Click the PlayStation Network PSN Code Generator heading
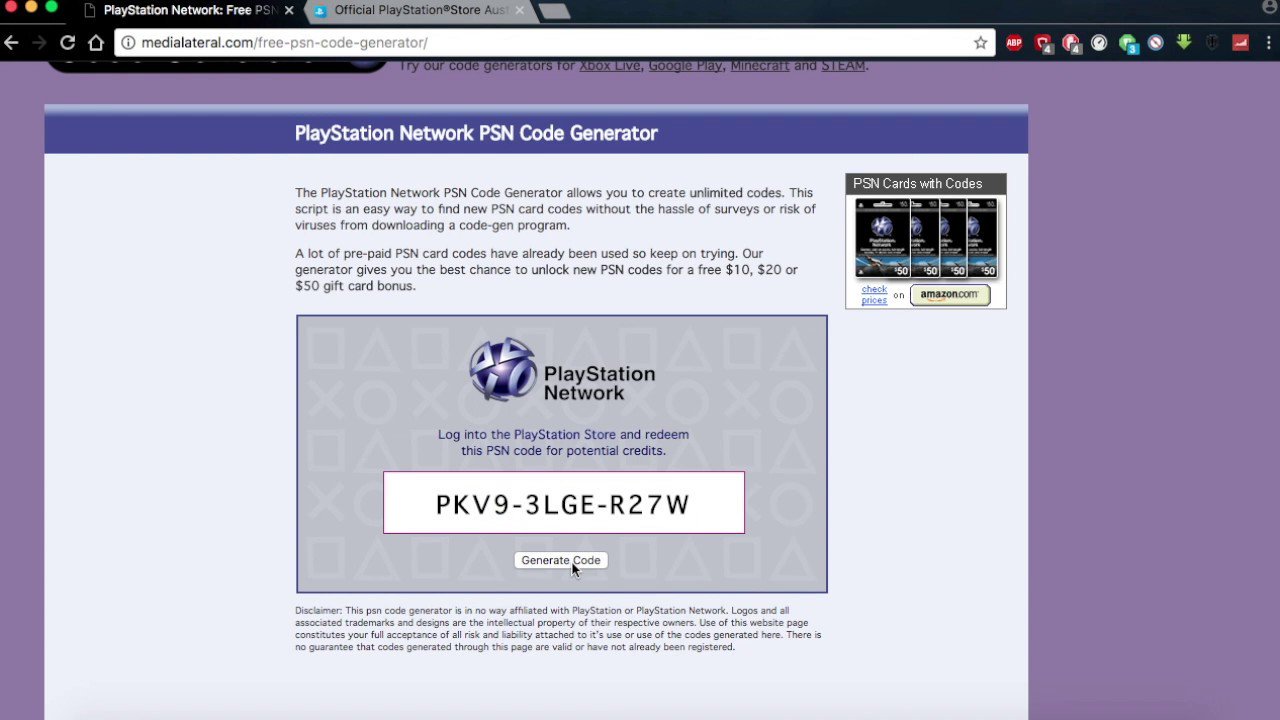Image resolution: width=1280 pixels, height=720 pixels. [476, 133]
